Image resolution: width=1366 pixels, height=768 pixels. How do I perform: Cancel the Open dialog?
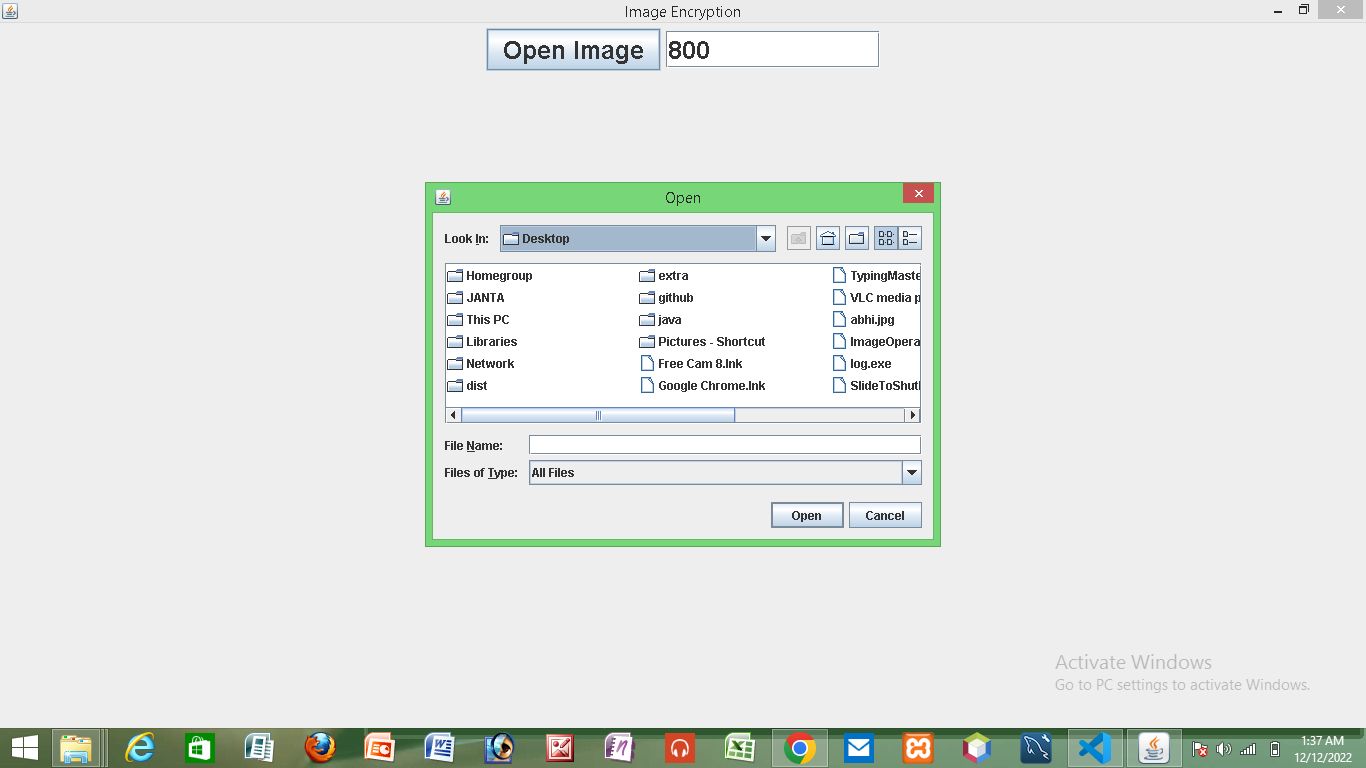(884, 515)
